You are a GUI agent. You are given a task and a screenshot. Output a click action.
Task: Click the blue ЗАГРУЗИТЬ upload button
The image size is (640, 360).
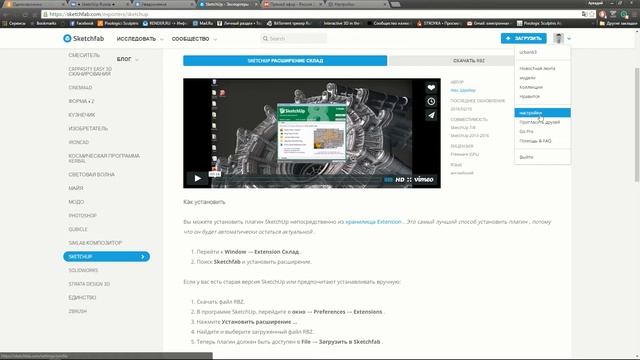[524, 38]
